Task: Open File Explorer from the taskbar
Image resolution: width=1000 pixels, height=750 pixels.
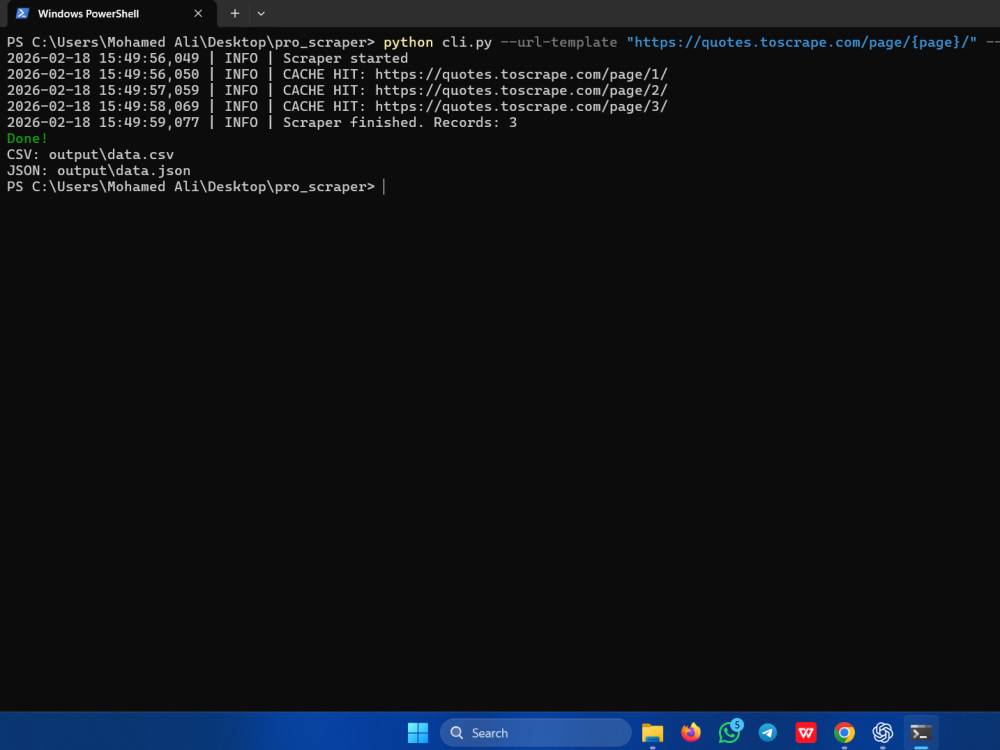Action: tap(652, 733)
